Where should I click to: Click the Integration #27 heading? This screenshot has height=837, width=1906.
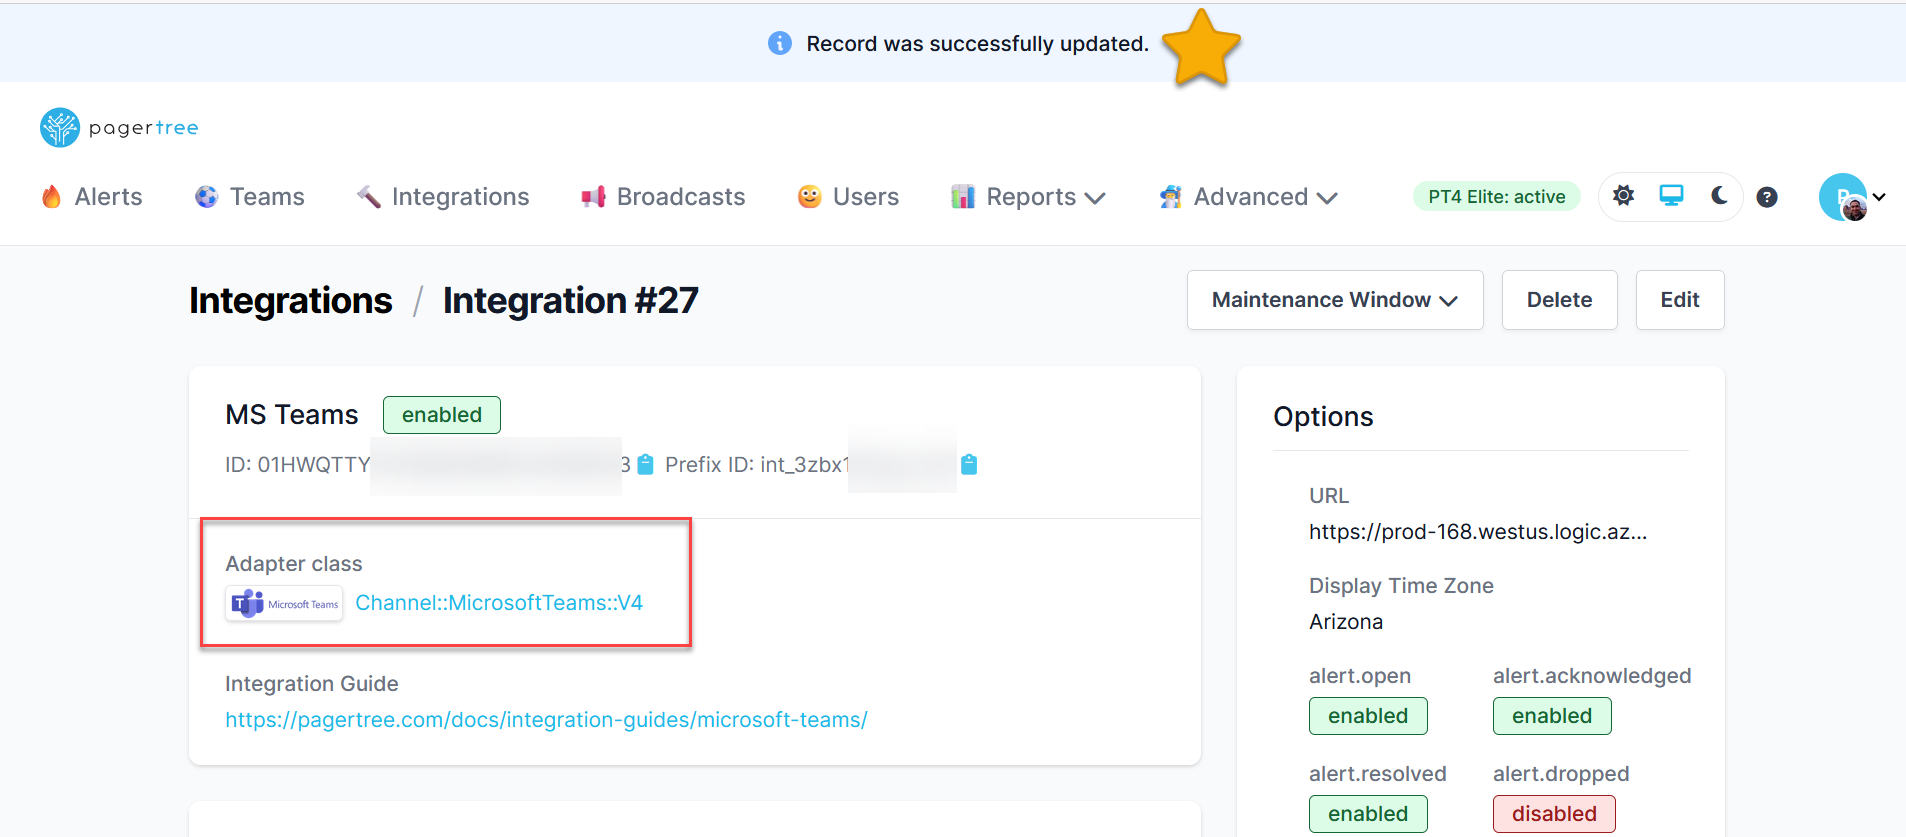coord(571,300)
